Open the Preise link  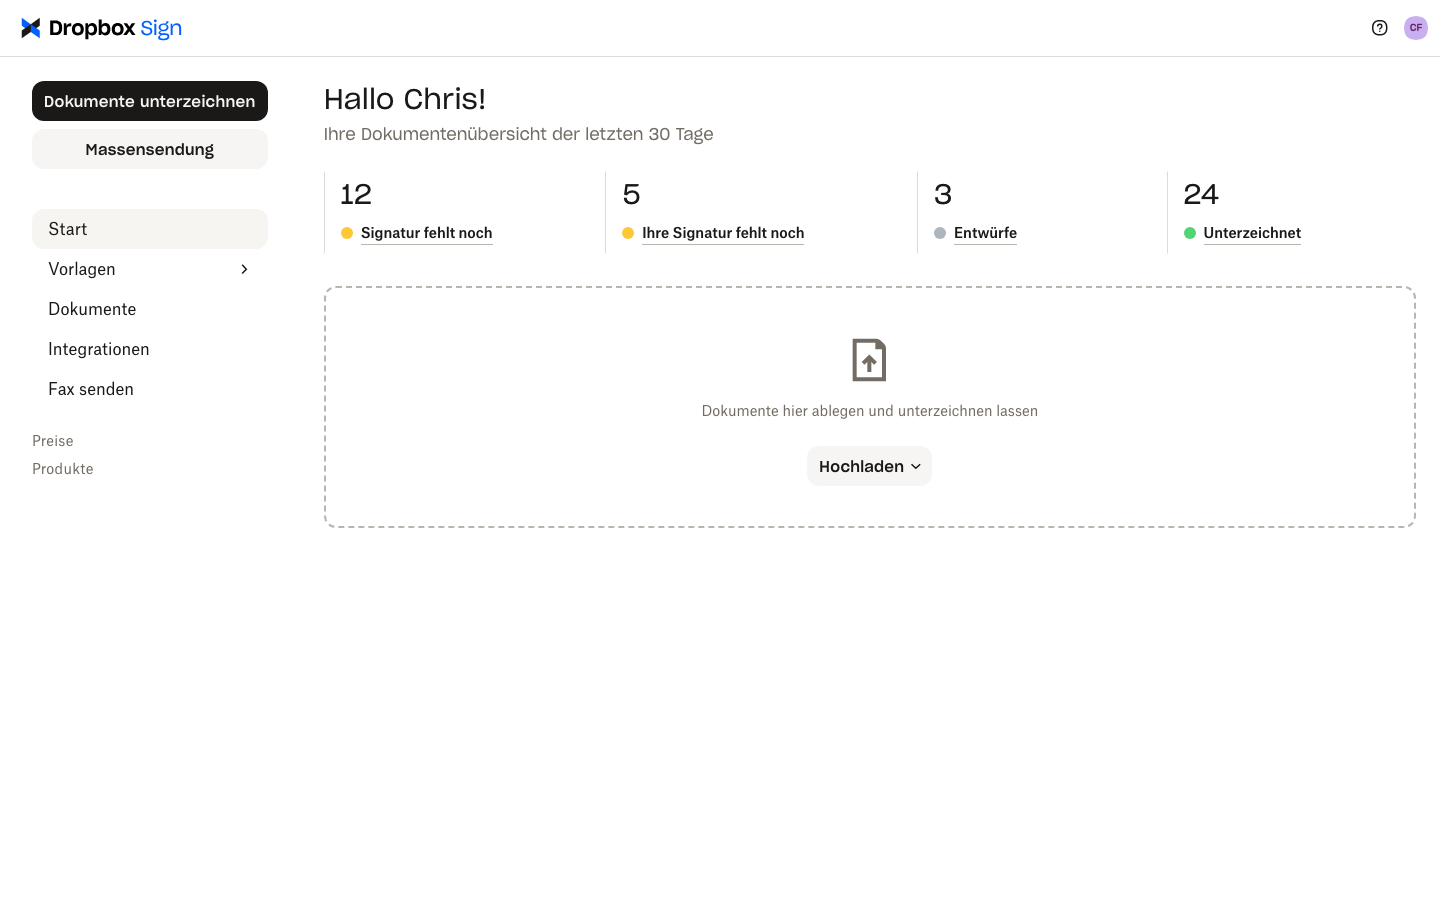[53, 441]
